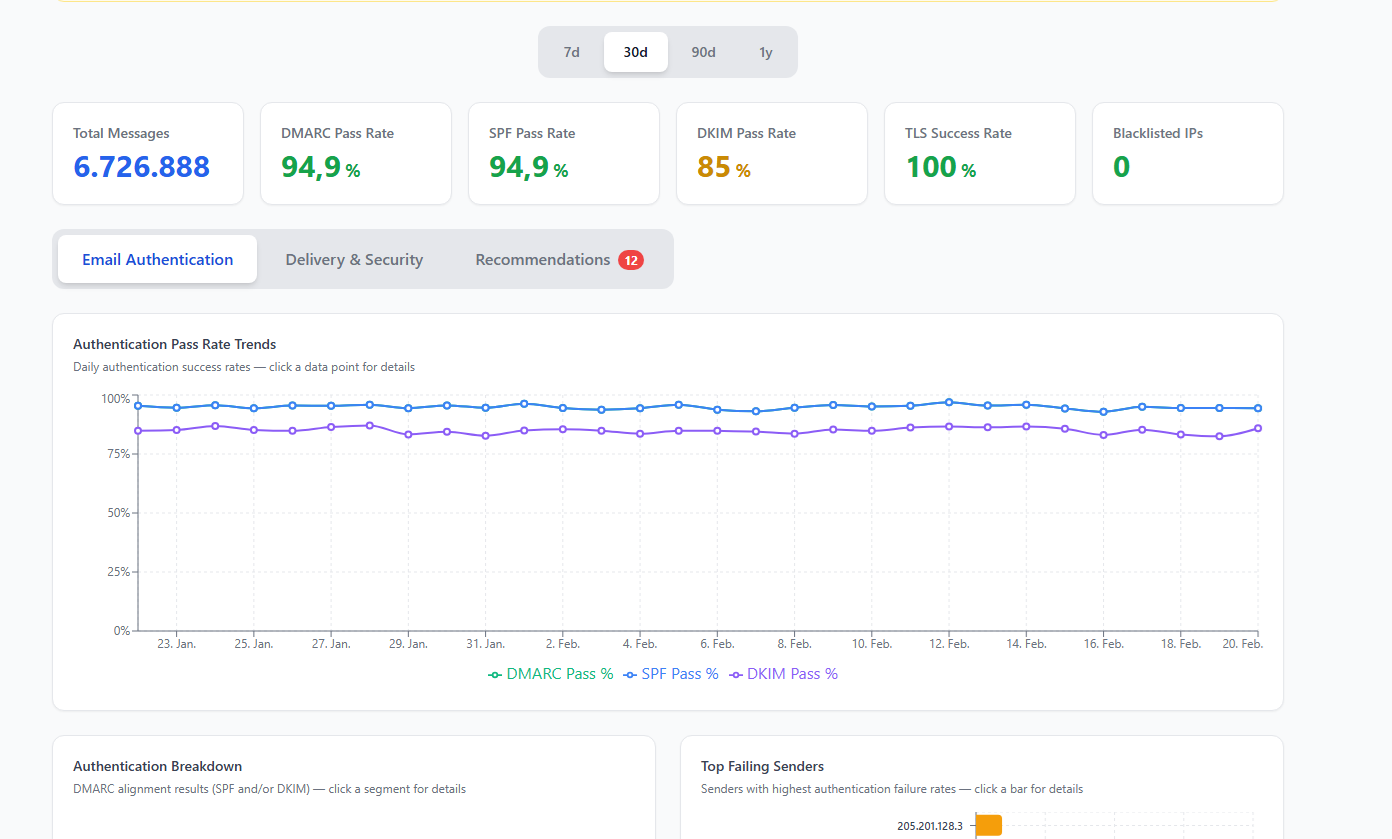This screenshot has width=1392, height=839.
Task: Select the SPF Pass Rate card
Action: click(x=563, y=153)
